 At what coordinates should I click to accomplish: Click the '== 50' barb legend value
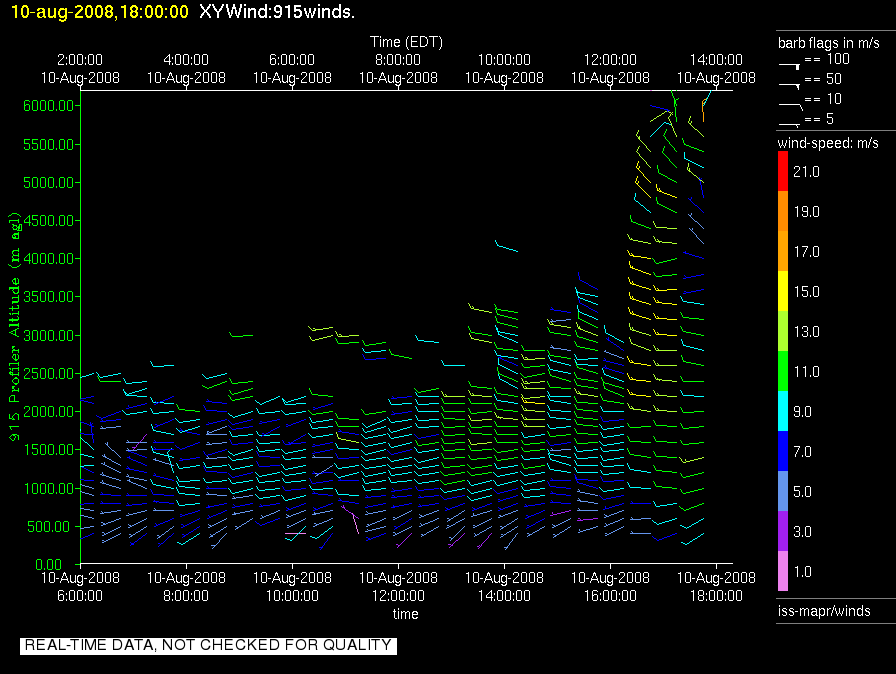[x=823, y=79]
